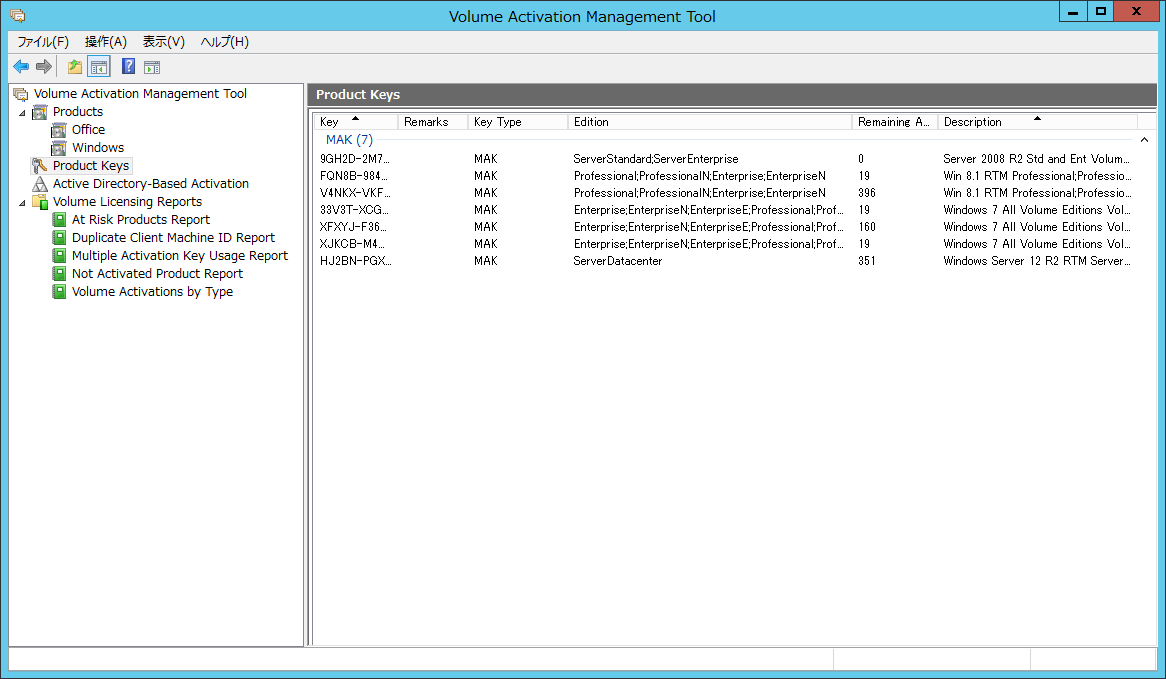Click the ServerDatacenter edition cell
The image size is (1166, 679).
pos(618,262)
